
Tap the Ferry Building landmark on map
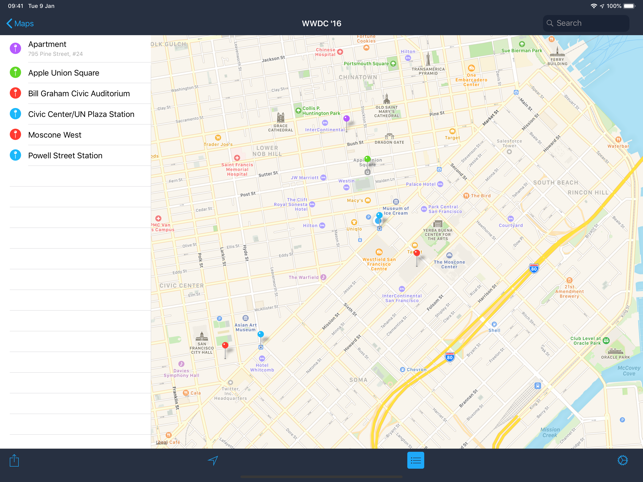tap(556, 55)
